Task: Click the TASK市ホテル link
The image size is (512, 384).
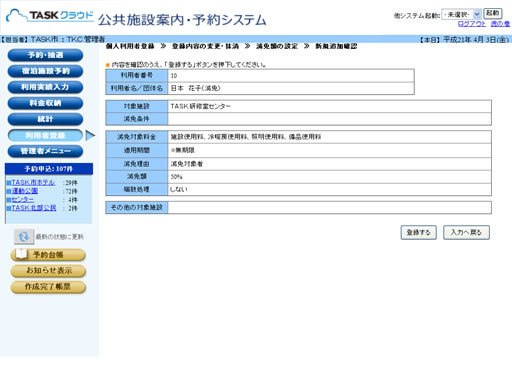Action: coord(33,182)
